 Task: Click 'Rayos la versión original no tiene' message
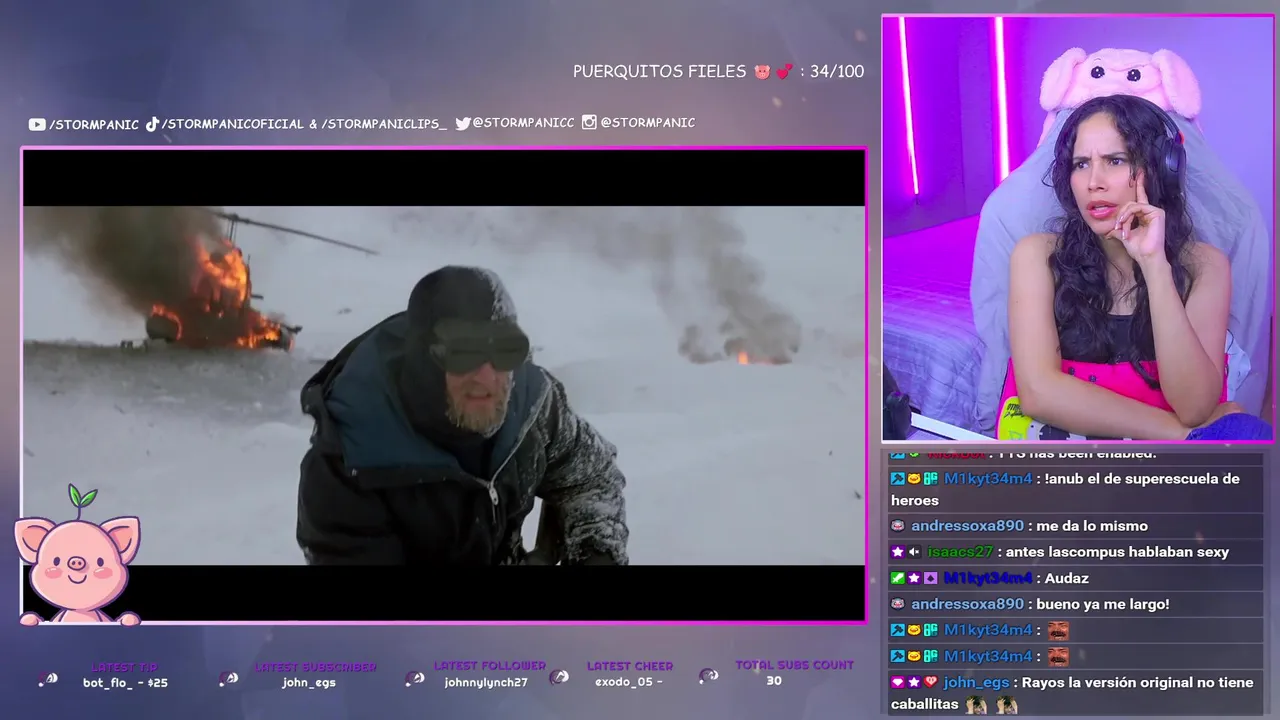point(1137,682)
